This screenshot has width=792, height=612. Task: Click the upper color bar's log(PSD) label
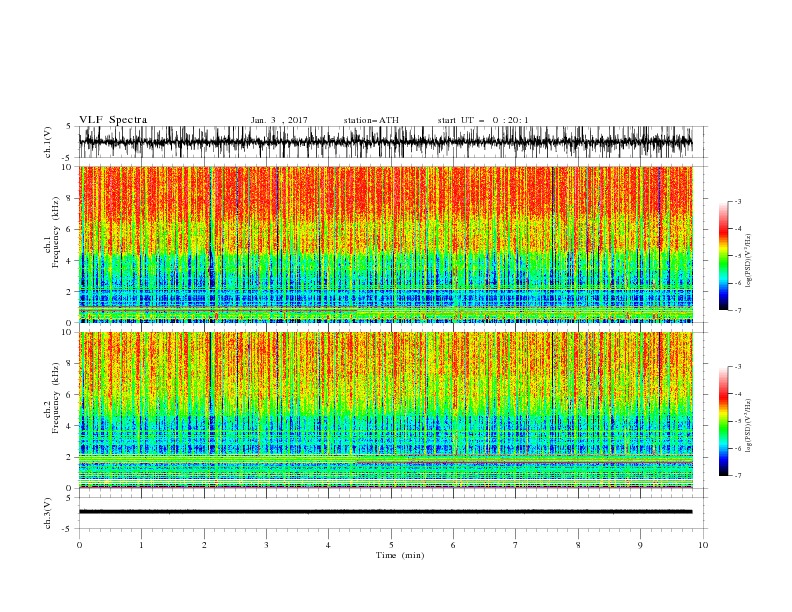click(748, 261)
